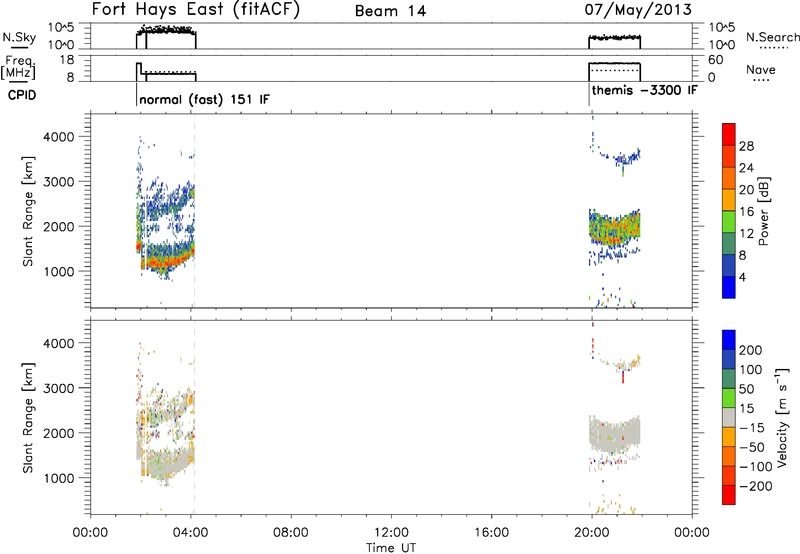Click the '4000' tick of the power panel
Image resolution: width=800 pixels, height=554 pixels.
click(x=59, y=137)
